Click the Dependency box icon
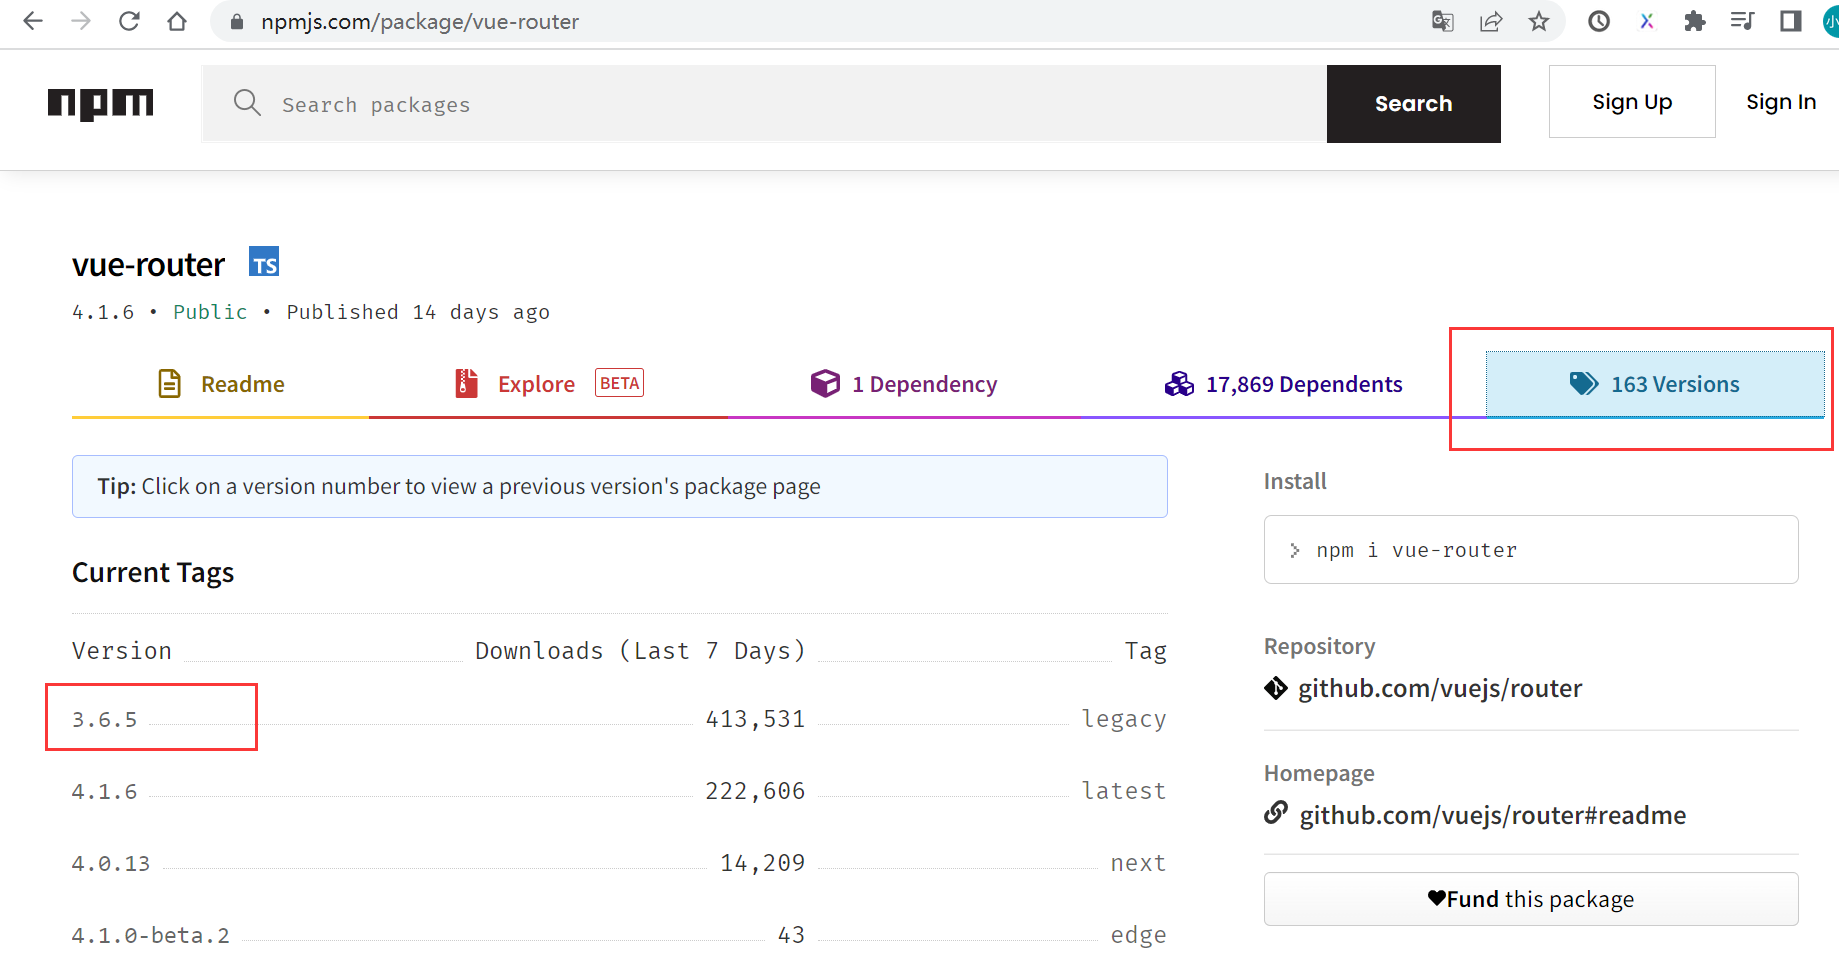This screenshot has height=956, width=1839. pyautogui.click(x=825, y=383)
